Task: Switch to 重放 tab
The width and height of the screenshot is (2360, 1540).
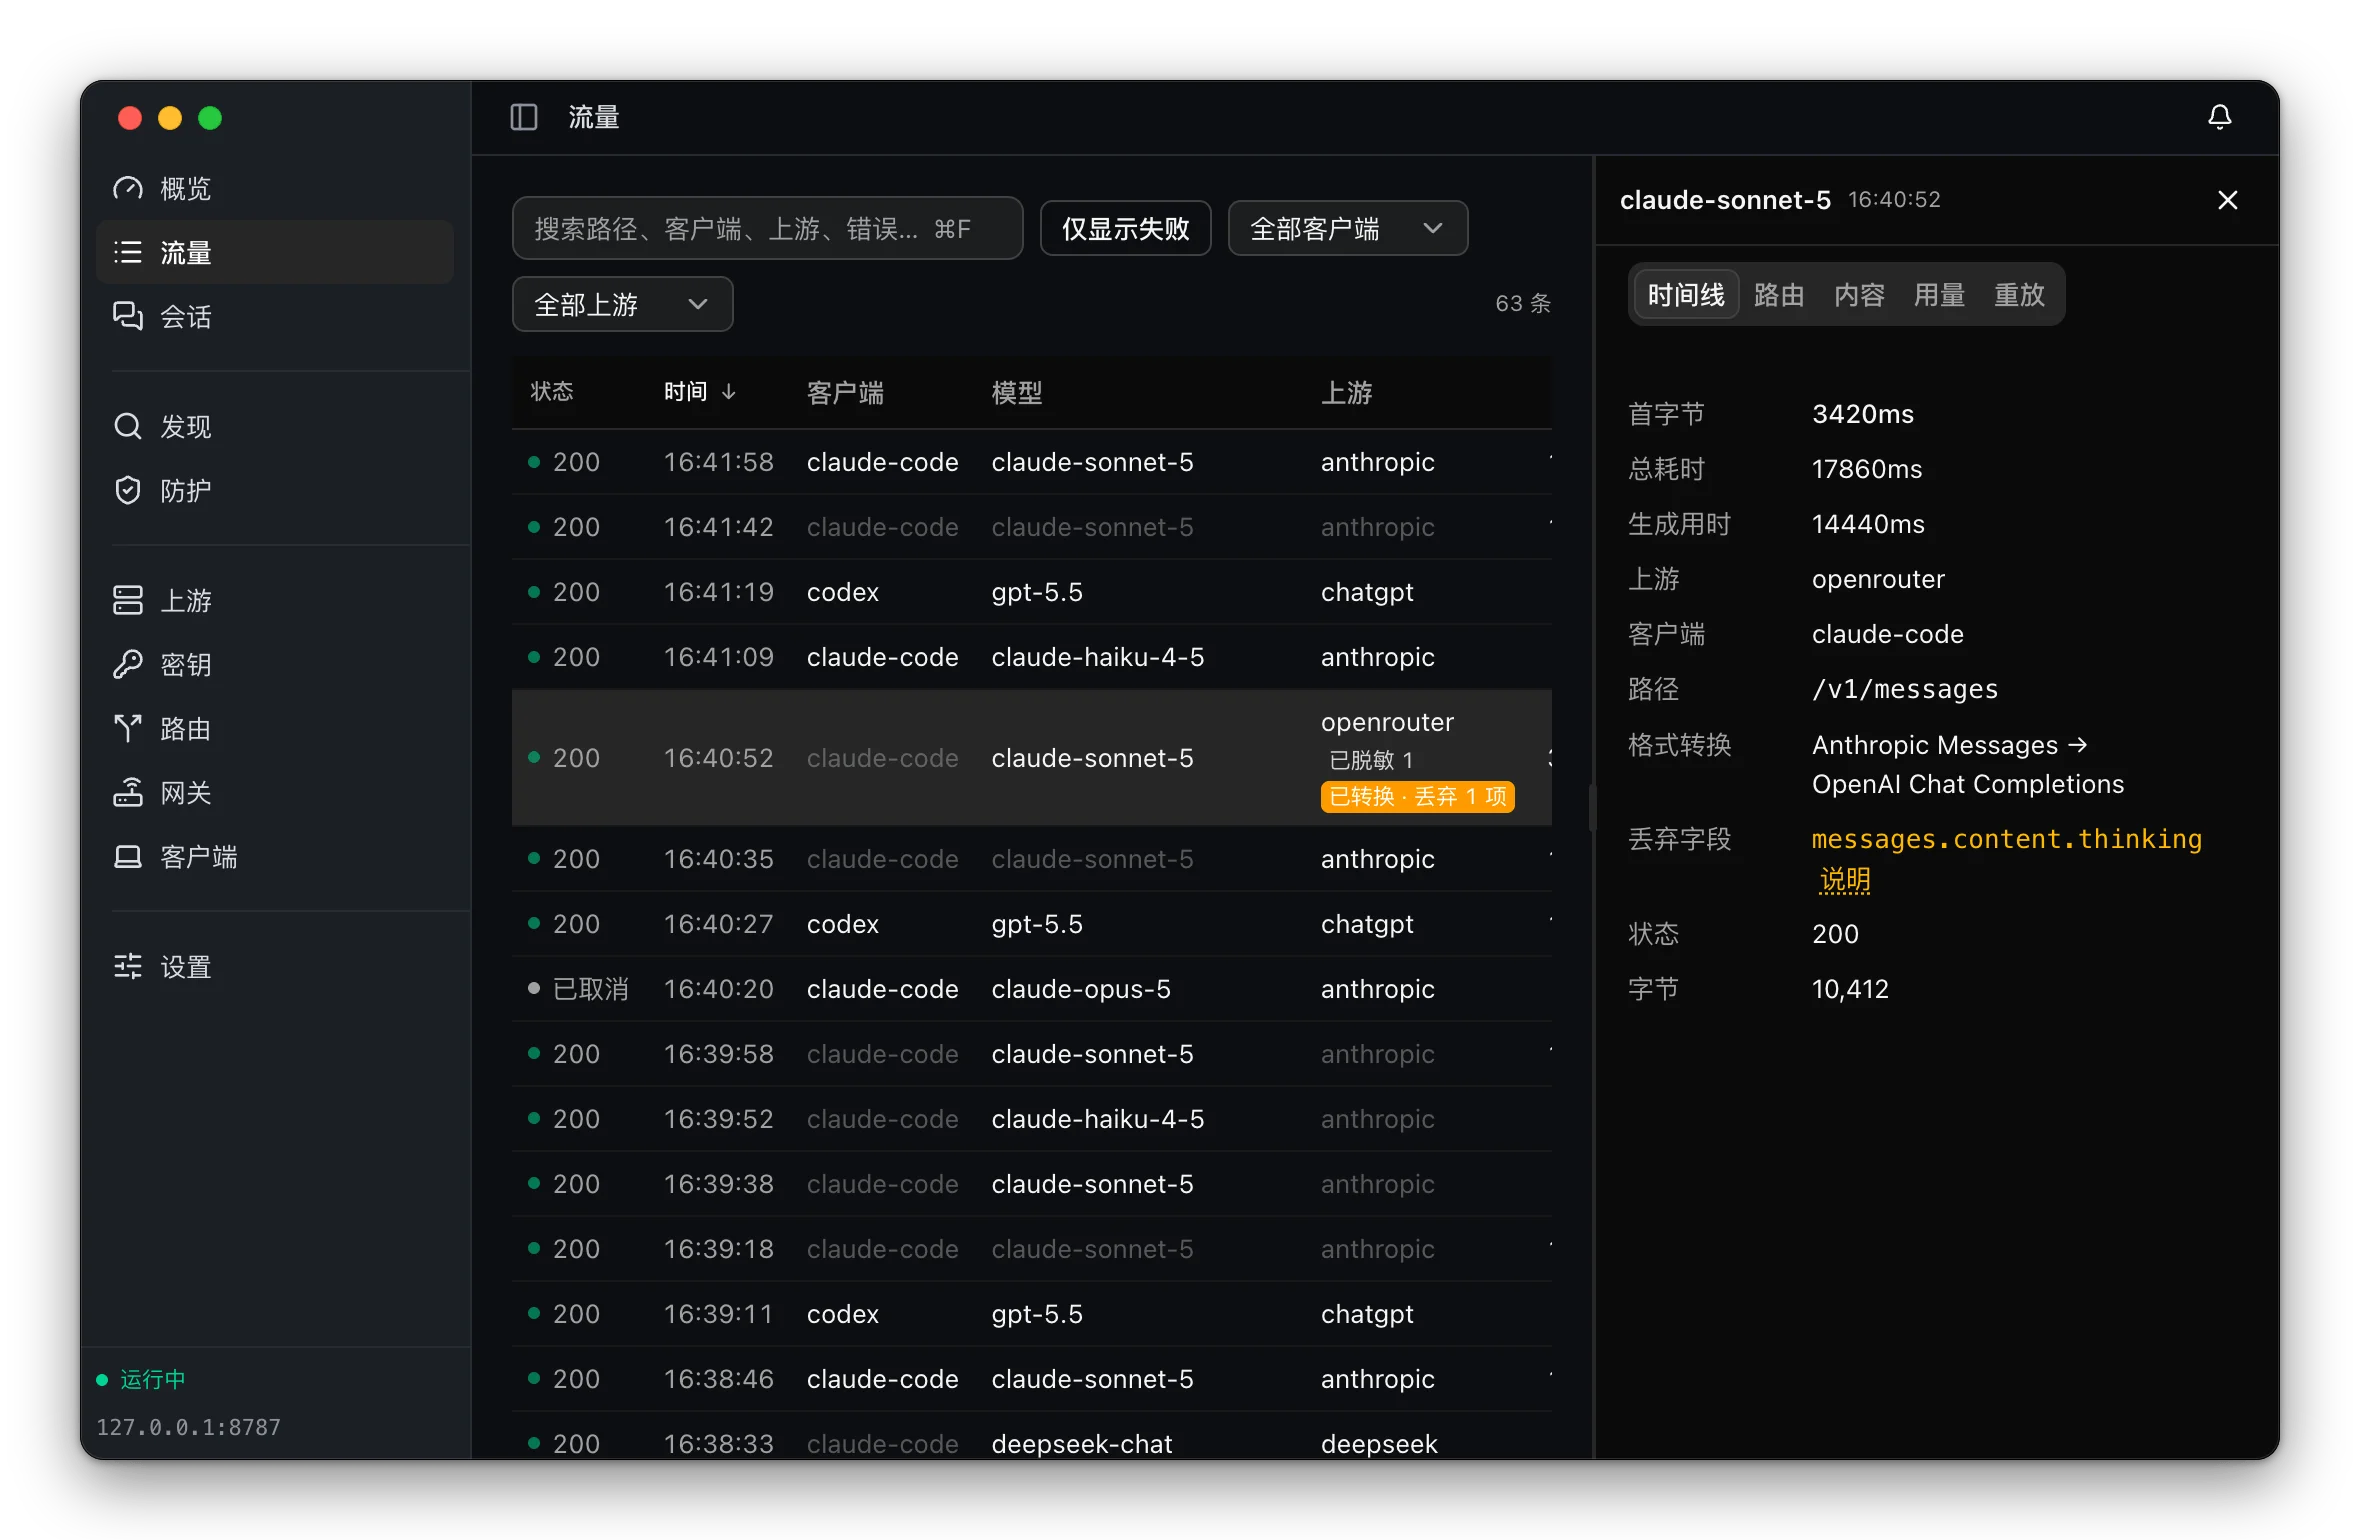Action: tap(2019, 295)
